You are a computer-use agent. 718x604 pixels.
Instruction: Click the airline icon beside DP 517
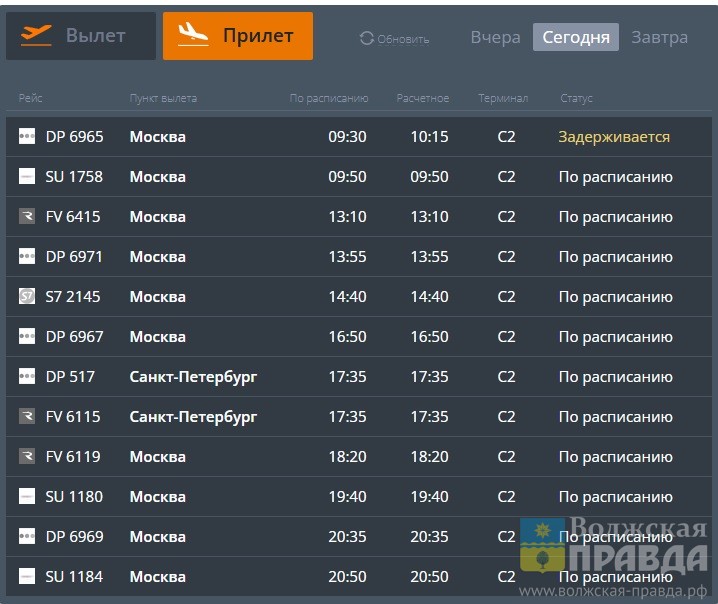(27, 377)
